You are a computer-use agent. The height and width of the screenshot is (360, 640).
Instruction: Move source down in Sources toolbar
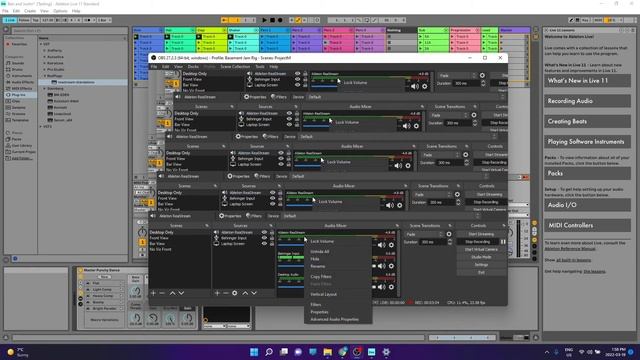click(254, 293)
